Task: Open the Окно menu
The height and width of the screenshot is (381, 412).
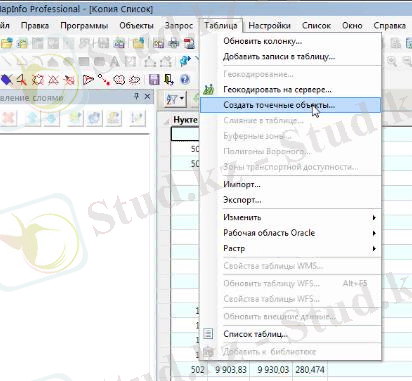Action: pyautogui.click(x=352, y=26)
